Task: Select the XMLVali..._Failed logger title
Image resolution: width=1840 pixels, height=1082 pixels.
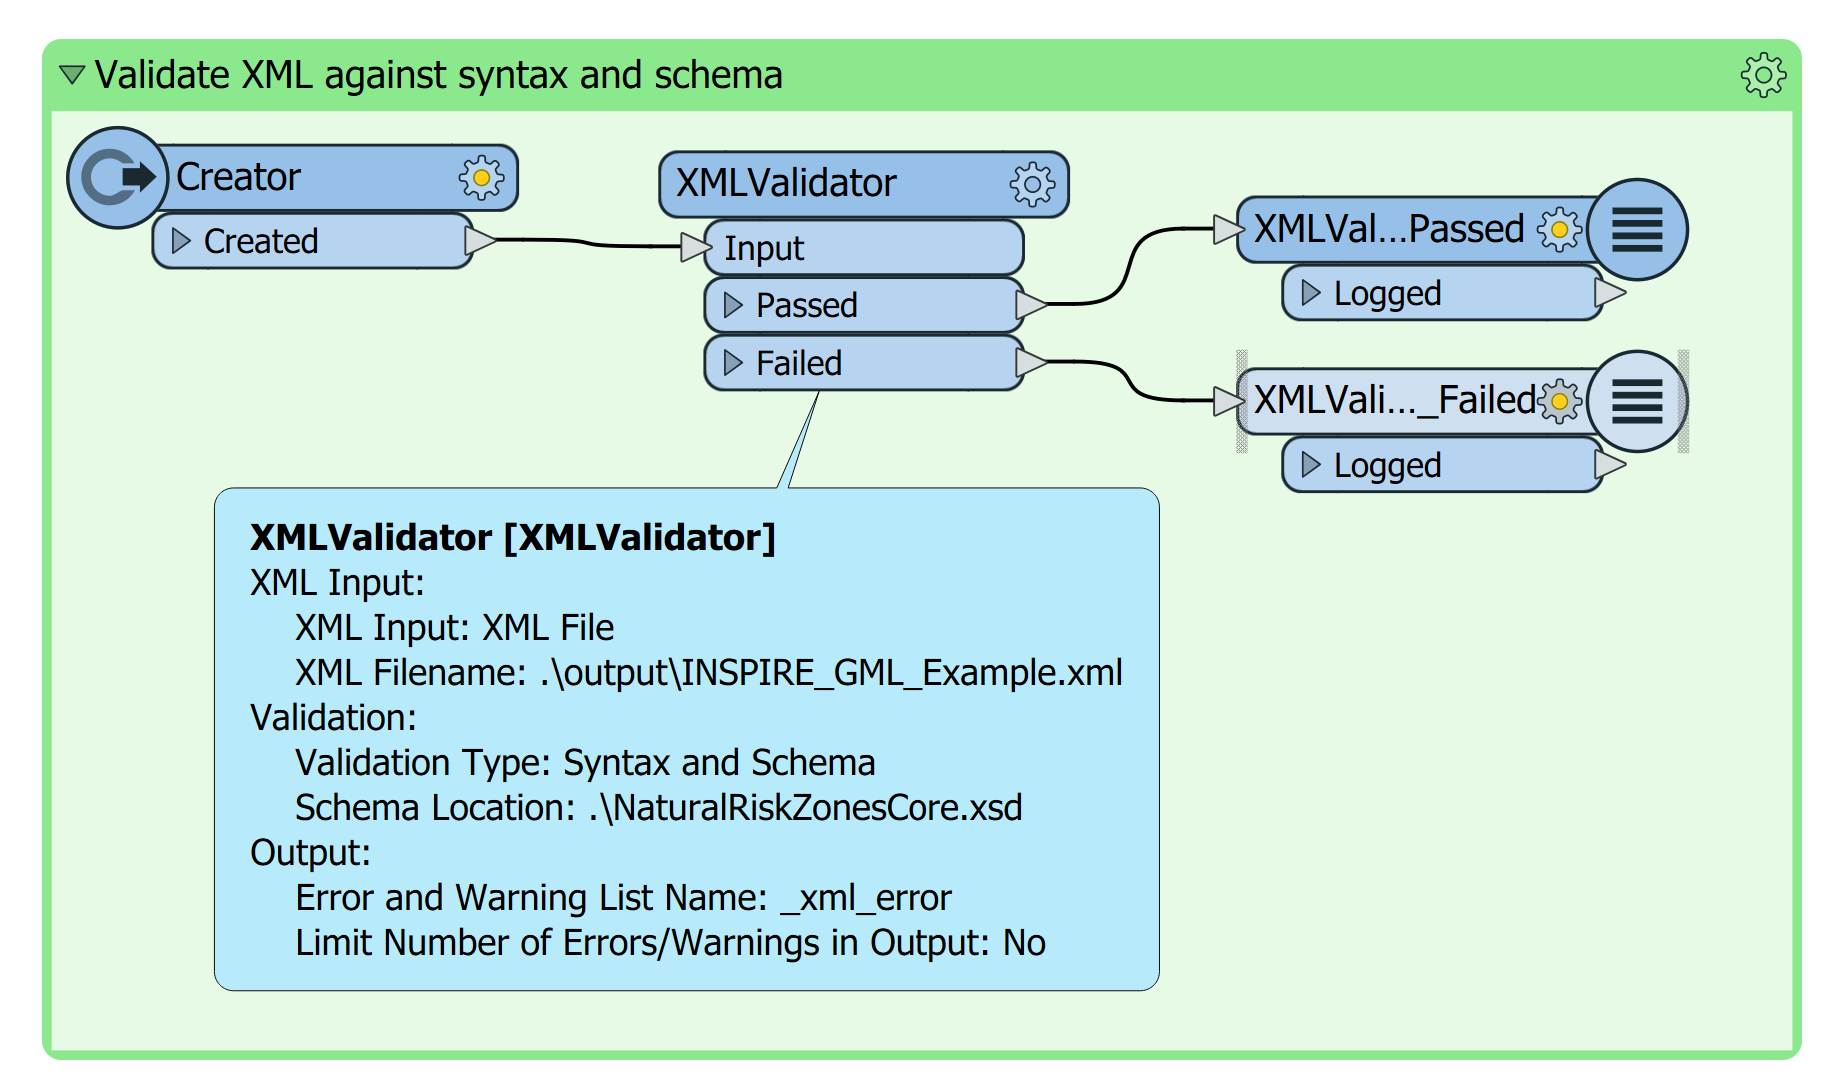Action: pos(1394,400)
